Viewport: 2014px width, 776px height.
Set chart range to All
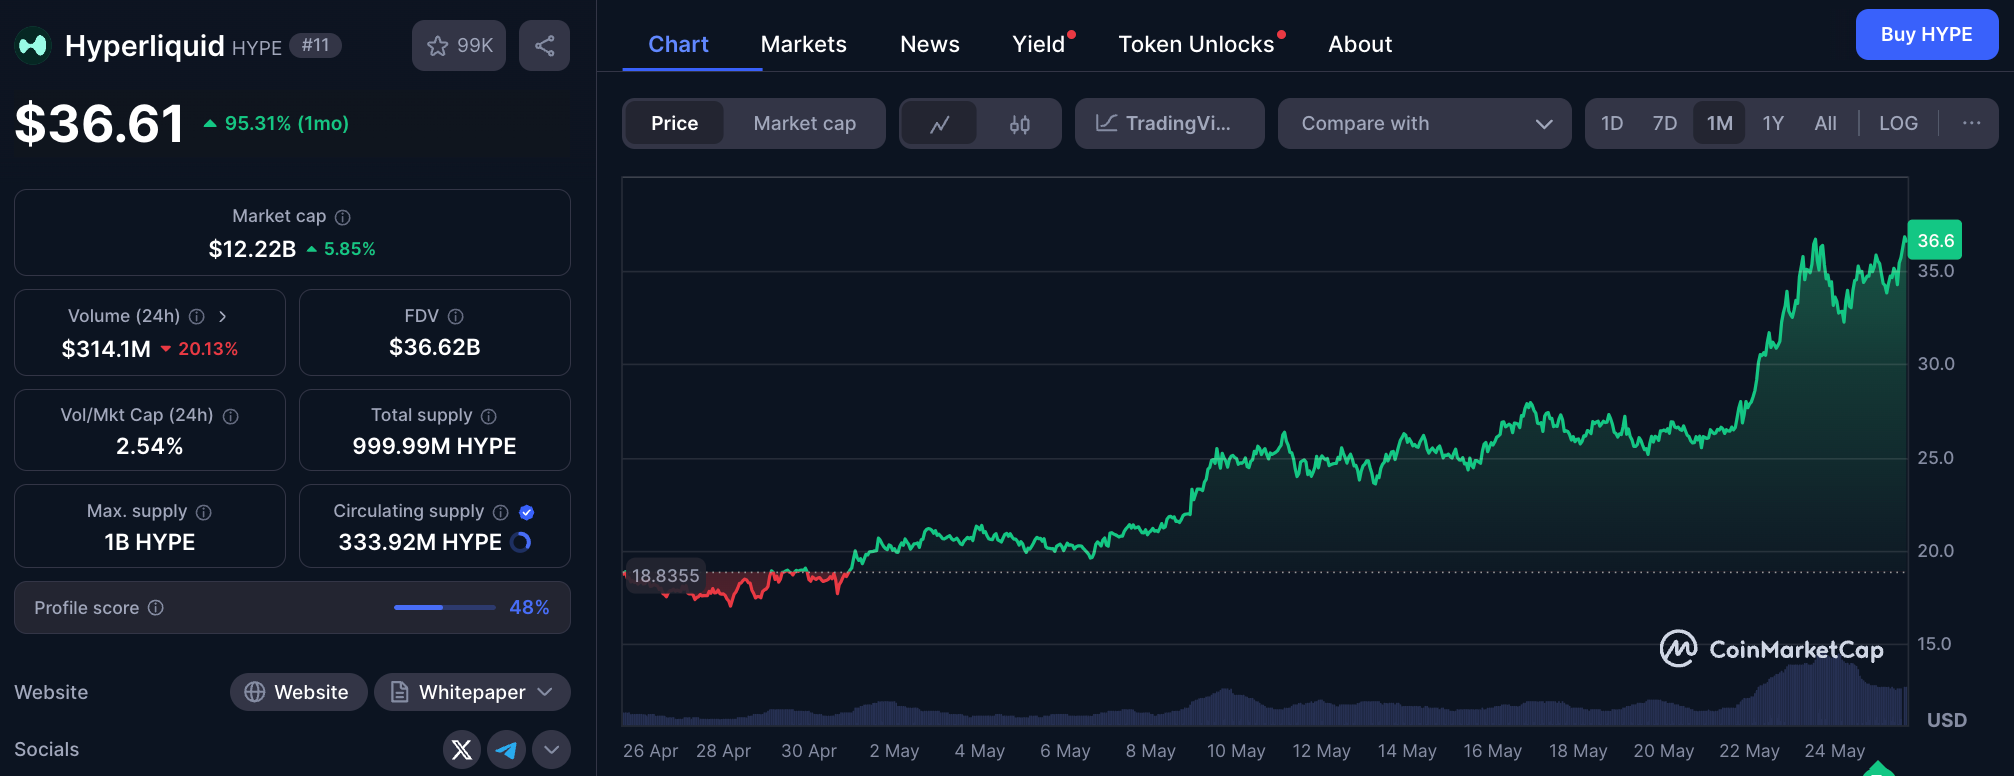coord(1826,123)
